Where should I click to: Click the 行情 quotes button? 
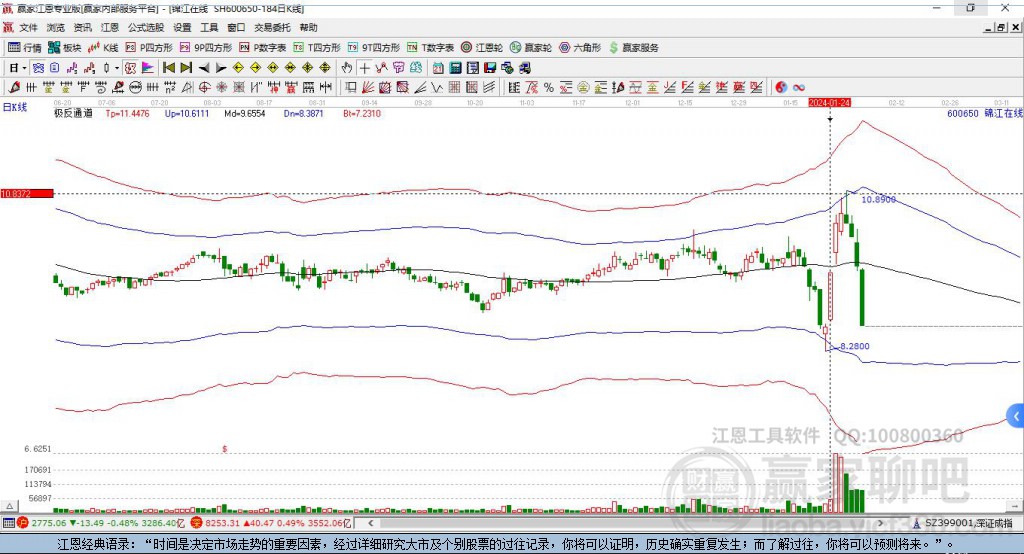(x=24, y=48)
